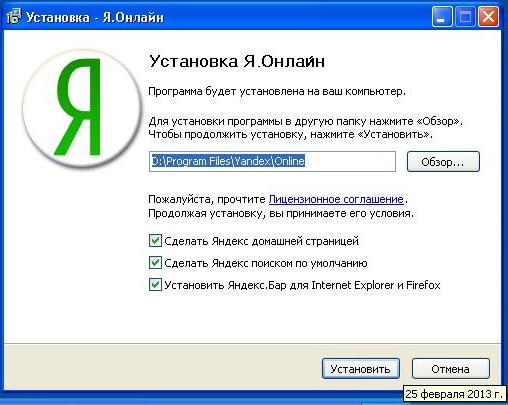The width and height of the screenshot is (508, 405).
Task: Click the 'Программа будет установлена на ваш компьютер' text
Action: [277, 91]
